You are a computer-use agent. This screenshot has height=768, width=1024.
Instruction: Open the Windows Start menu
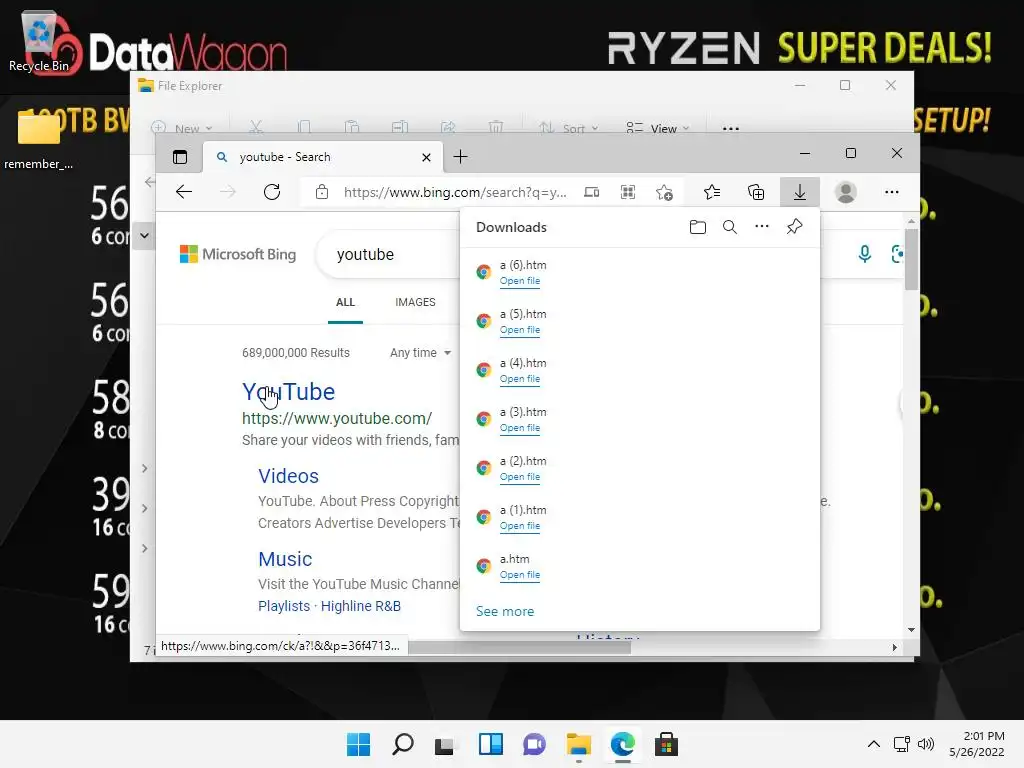point(358,744)
